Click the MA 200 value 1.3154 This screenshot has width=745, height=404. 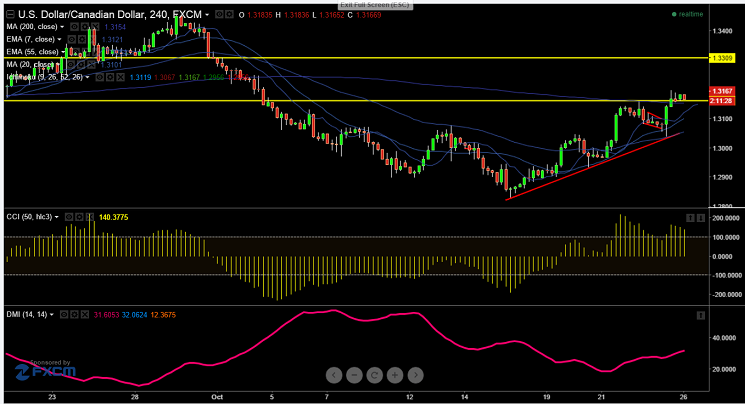pyautogui.click(x=115, y=27)
